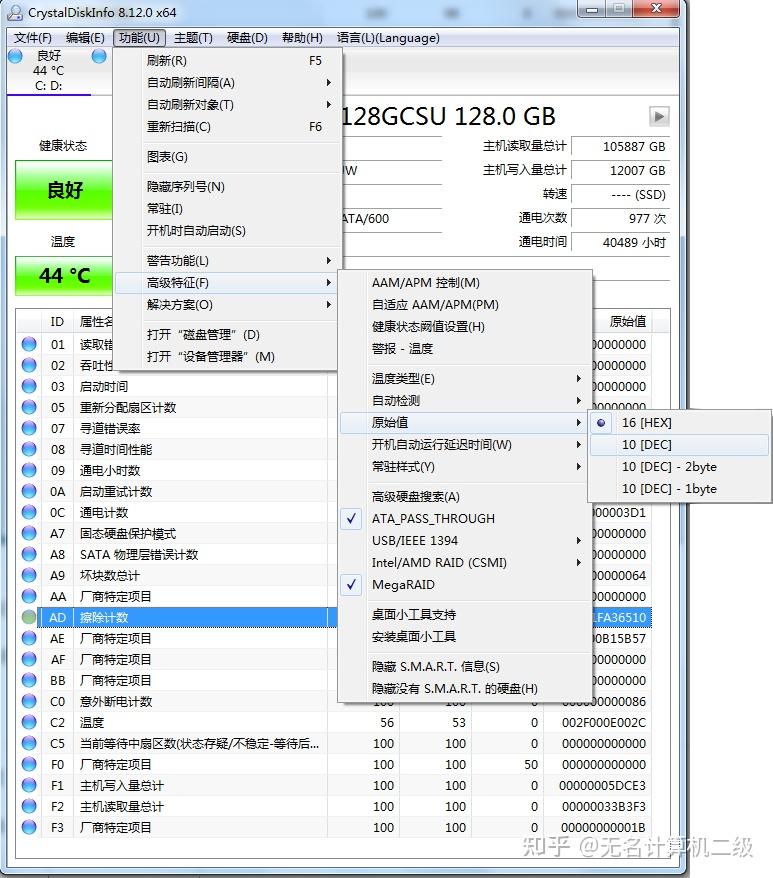
Task: Click the status circle for attribute 02
Action: click(29, 365)
